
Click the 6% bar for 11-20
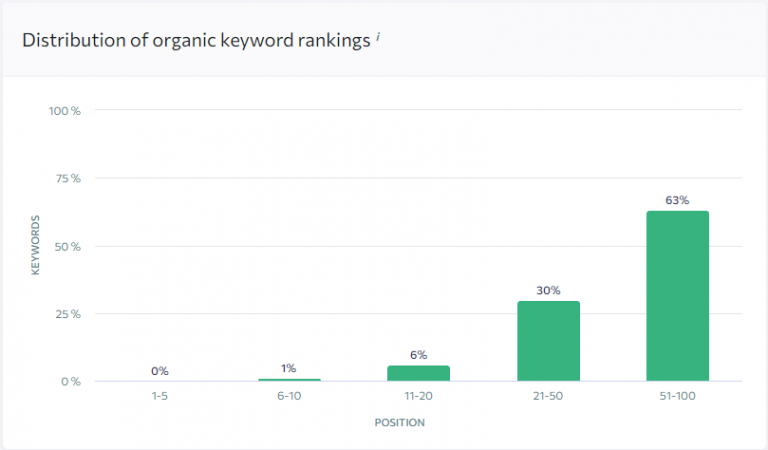[x=418, y=373]
